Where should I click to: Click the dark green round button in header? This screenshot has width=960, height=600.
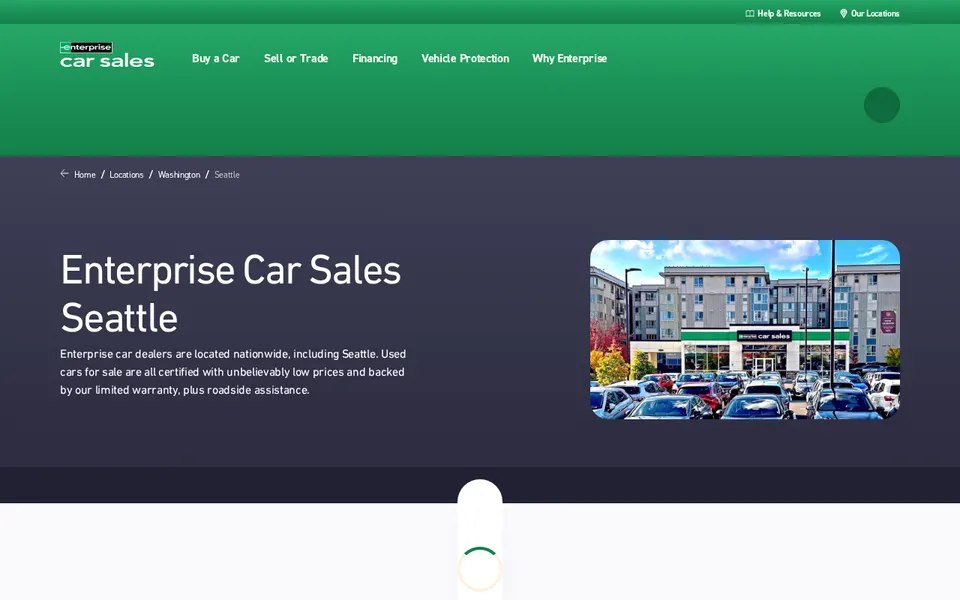click(x=882, y=105)
